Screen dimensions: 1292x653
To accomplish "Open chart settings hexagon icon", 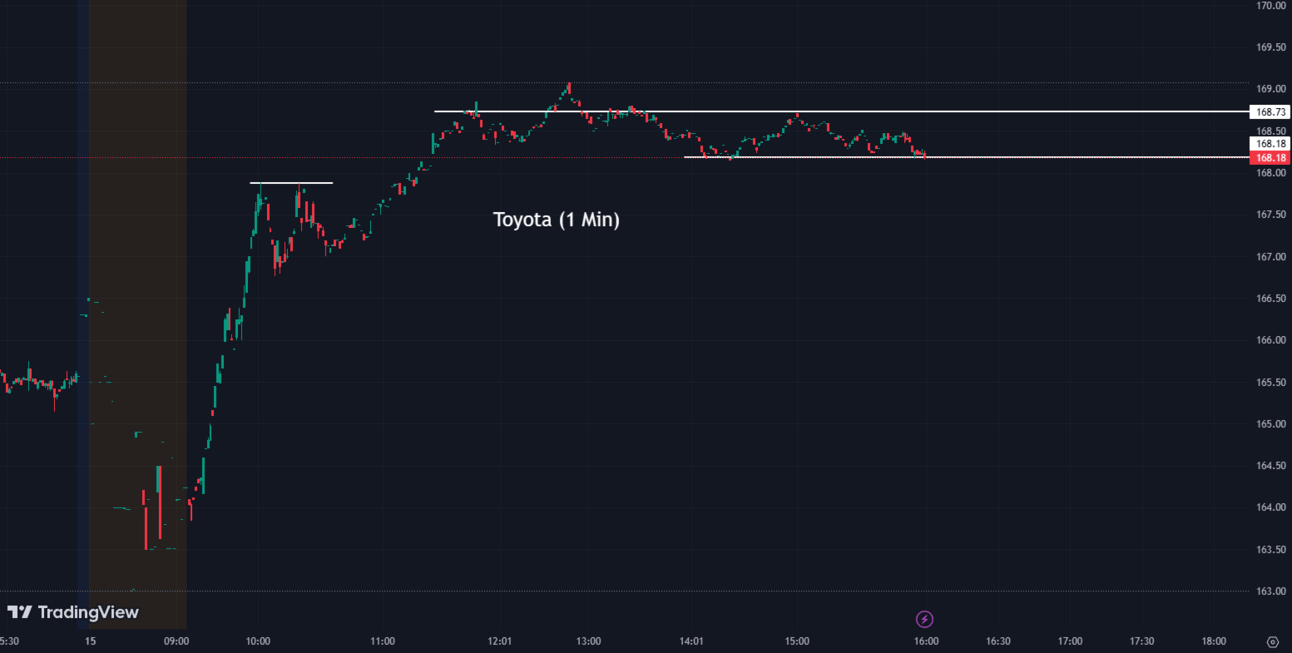I will click(1272, 641).
